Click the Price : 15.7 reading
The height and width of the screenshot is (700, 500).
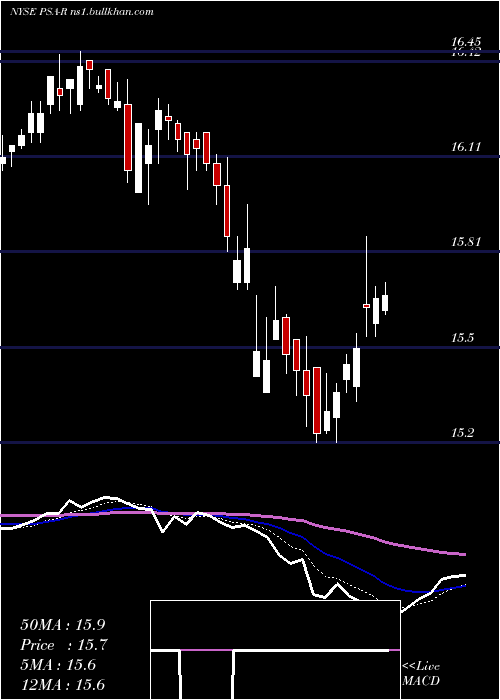point(64,645)
